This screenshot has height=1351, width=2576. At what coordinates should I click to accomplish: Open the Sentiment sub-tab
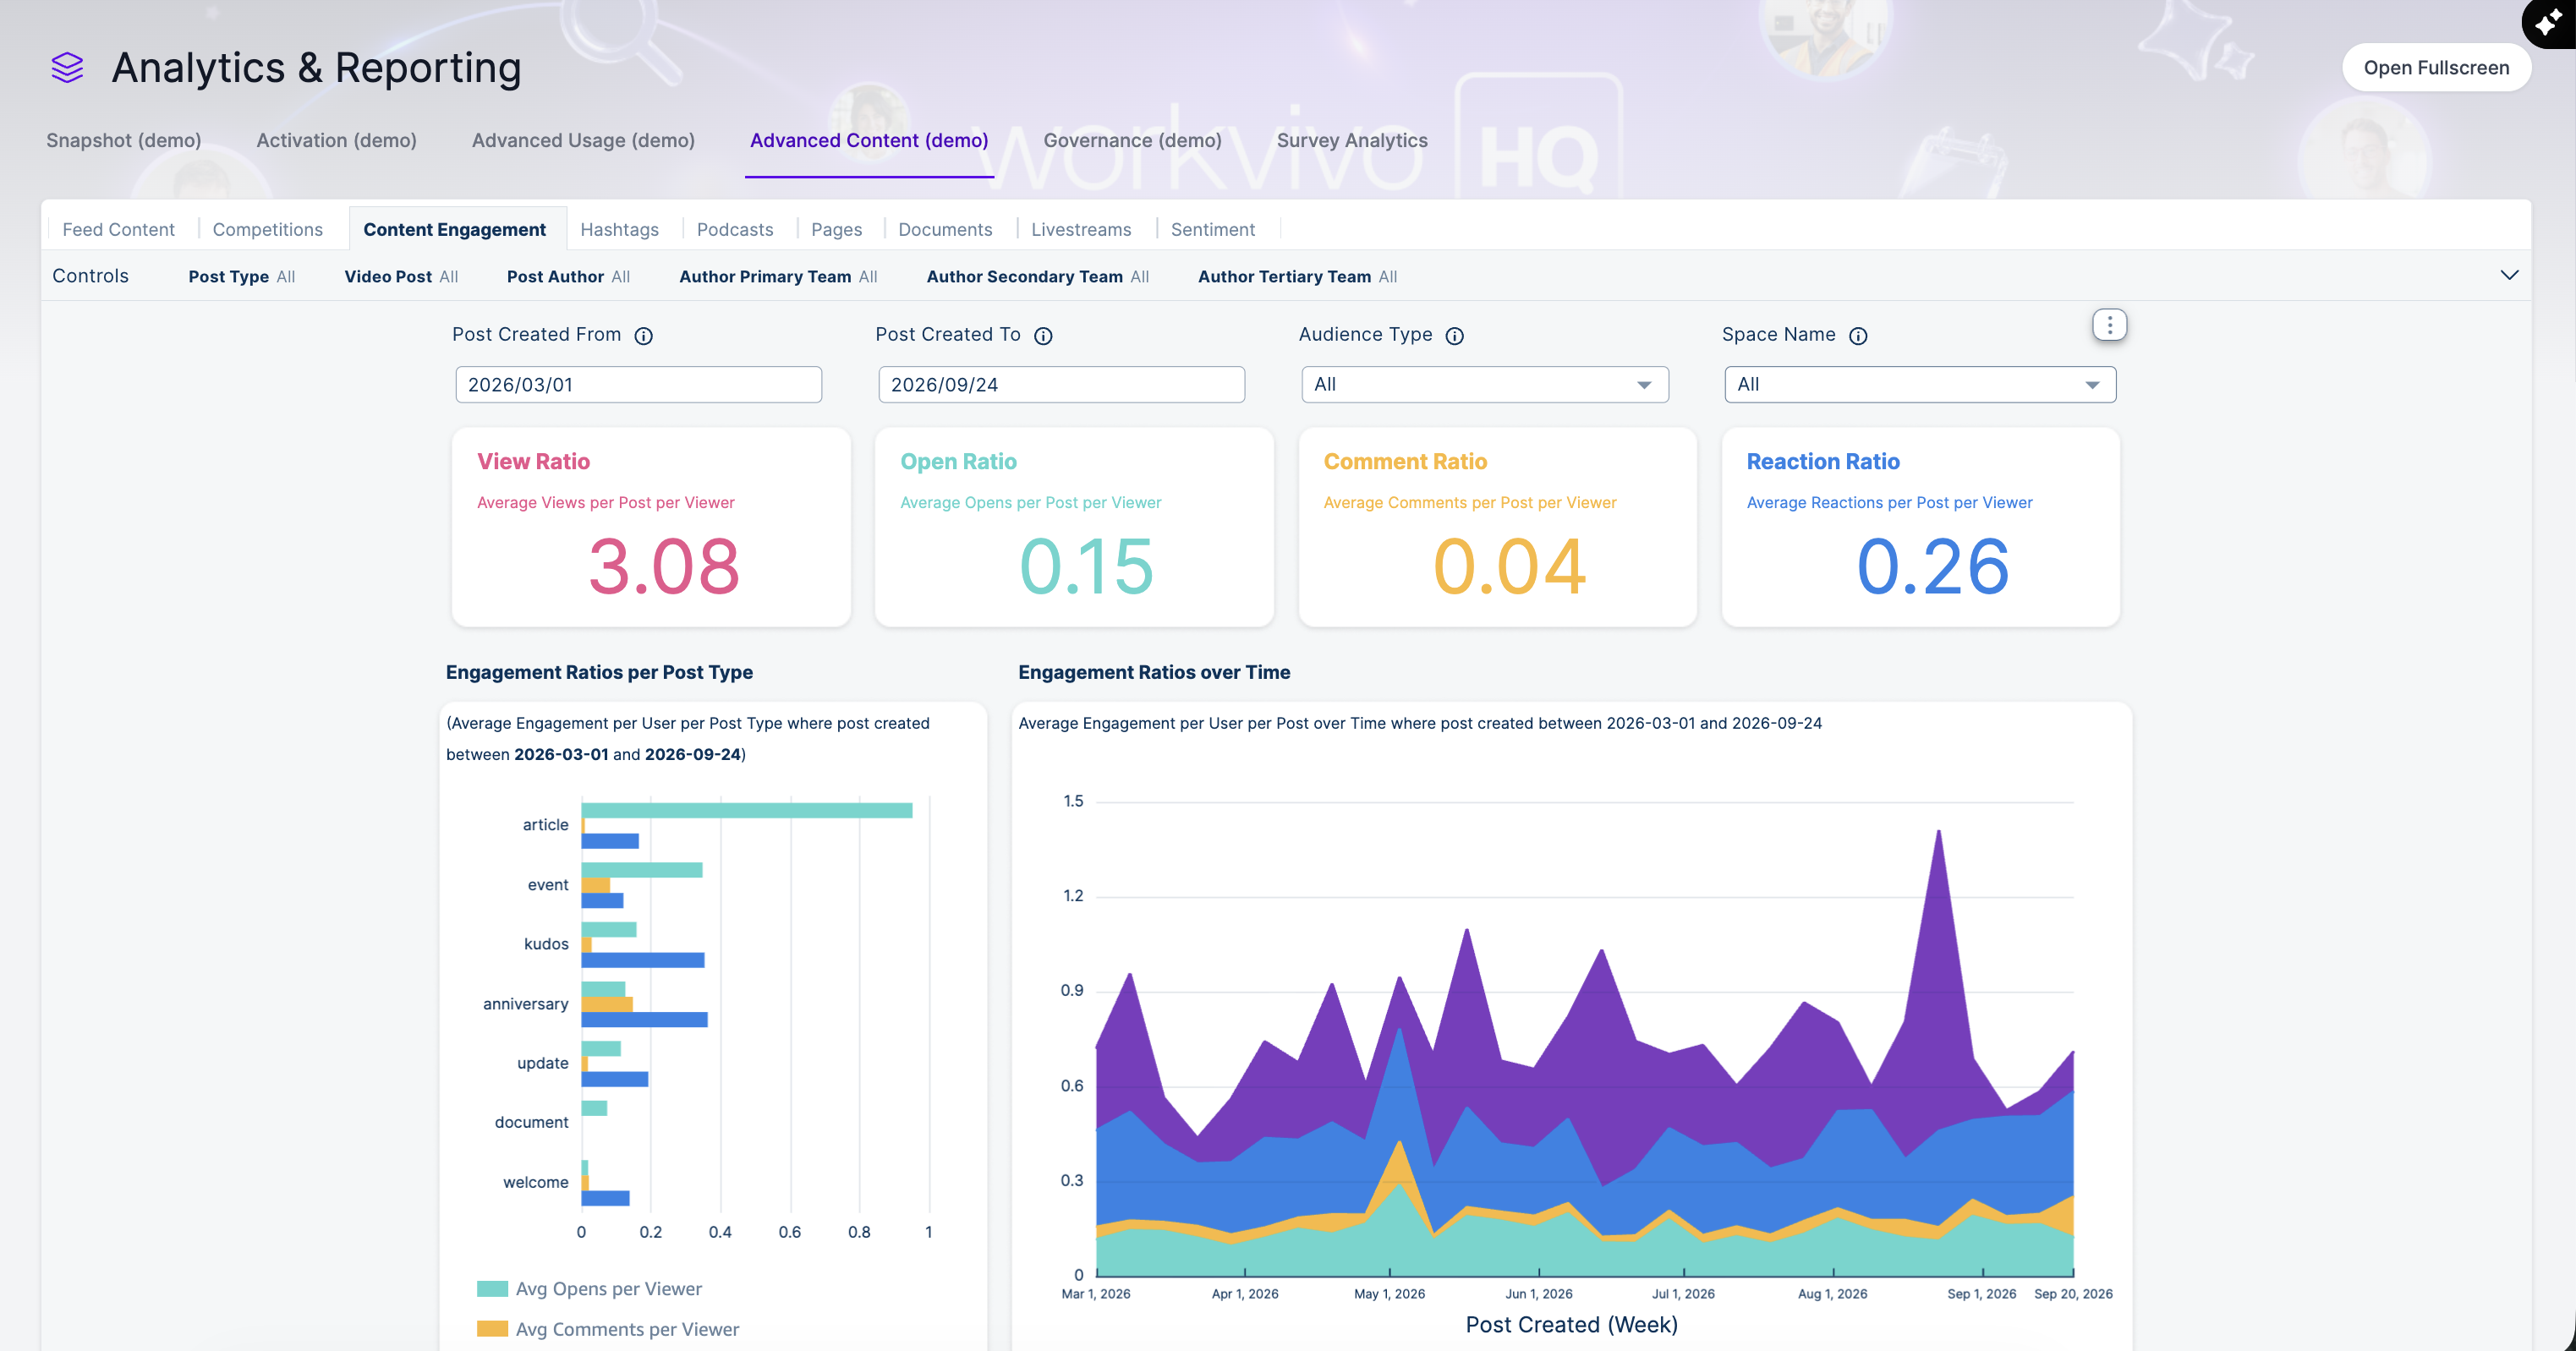click(1212, 230)
